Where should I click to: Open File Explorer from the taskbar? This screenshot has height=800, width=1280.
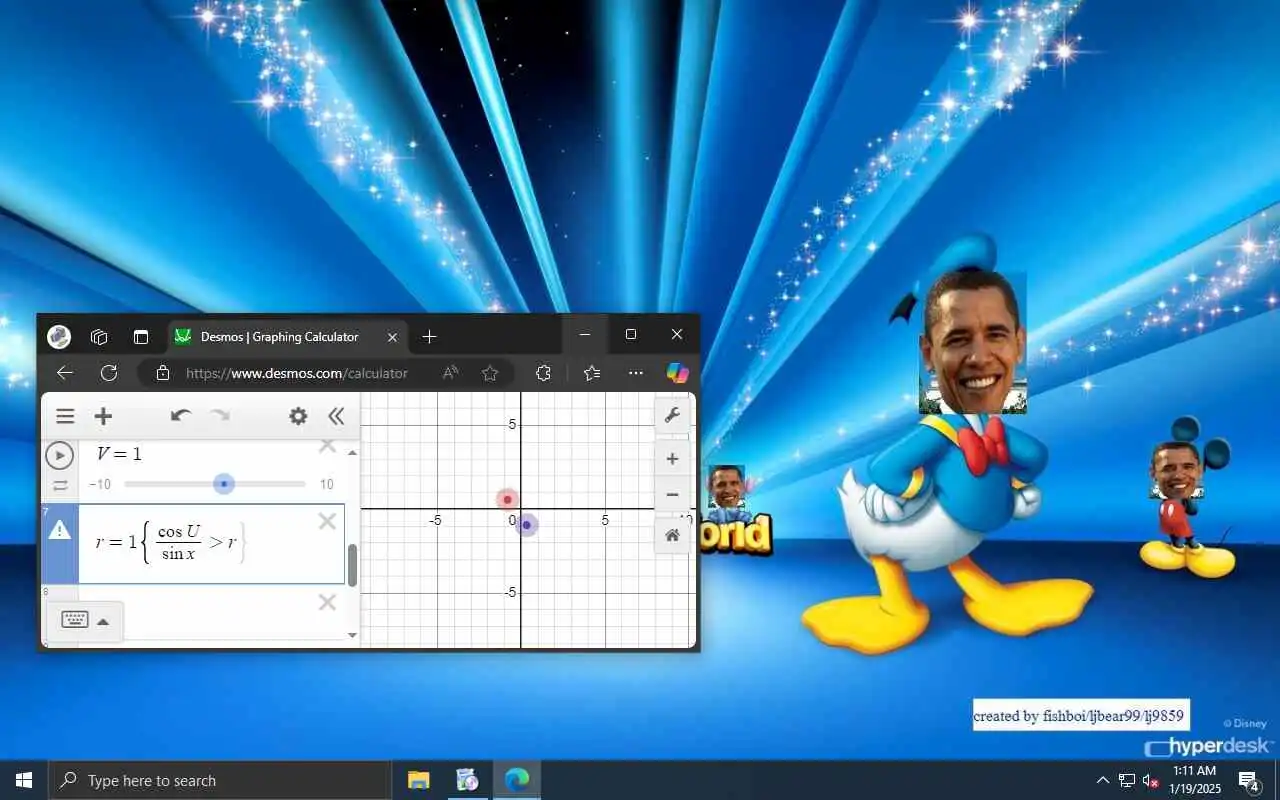pos(418,780)
